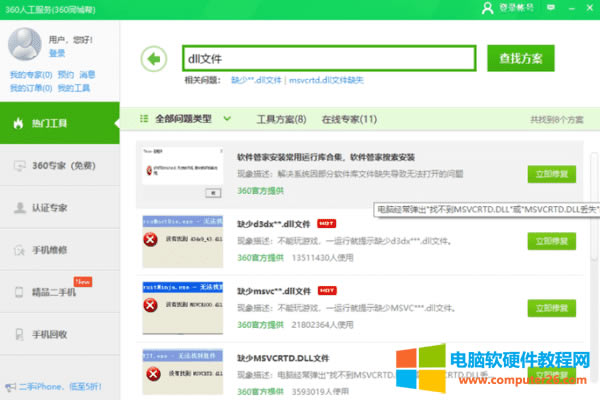Click the green back arrow icon
The width and height of the screenshot is (600, 400).
153,58
